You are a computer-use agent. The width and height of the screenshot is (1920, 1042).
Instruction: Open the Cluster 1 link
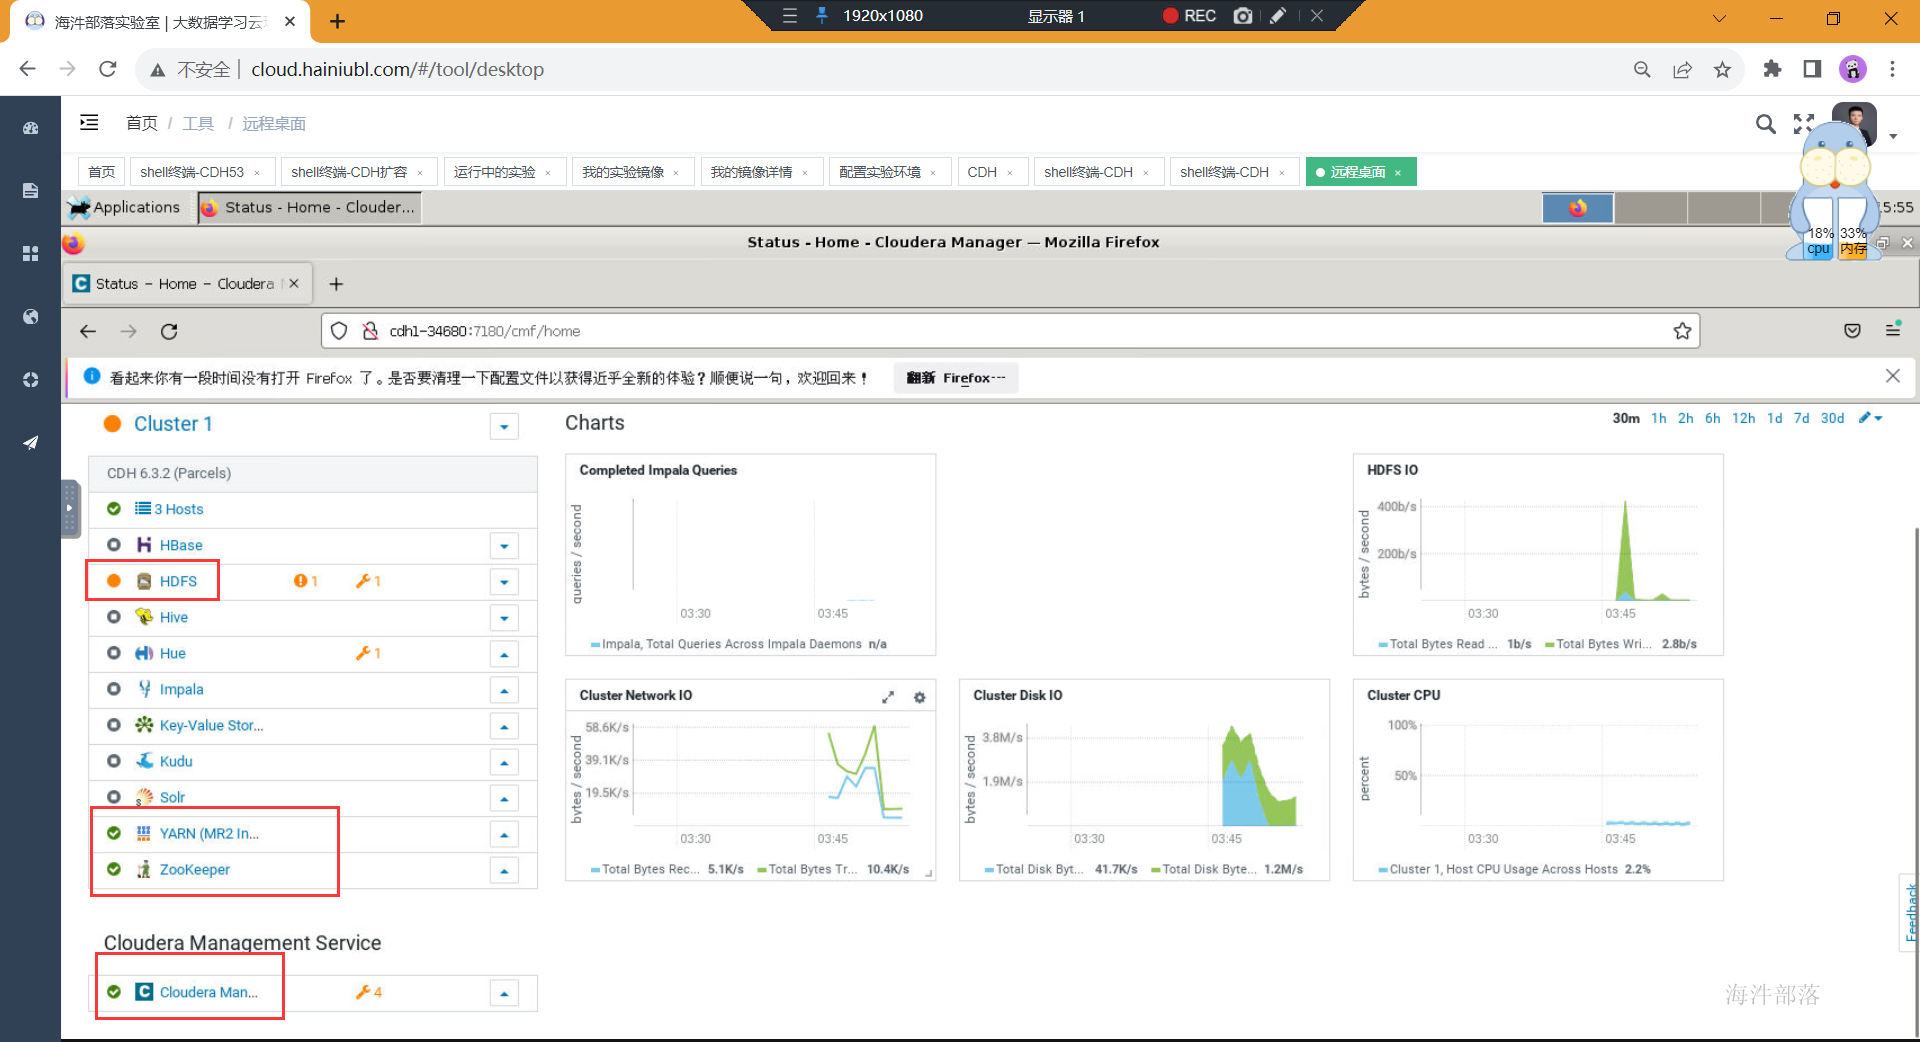173,424
